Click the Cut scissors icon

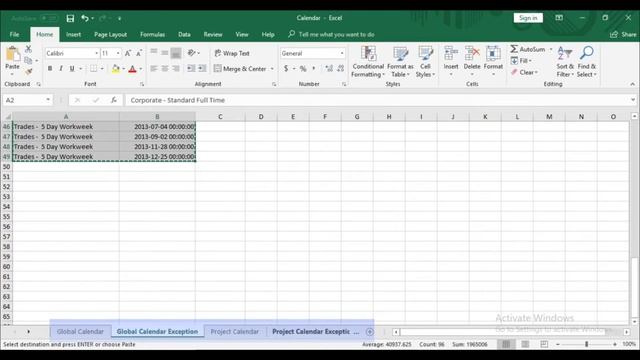[28, 49]
